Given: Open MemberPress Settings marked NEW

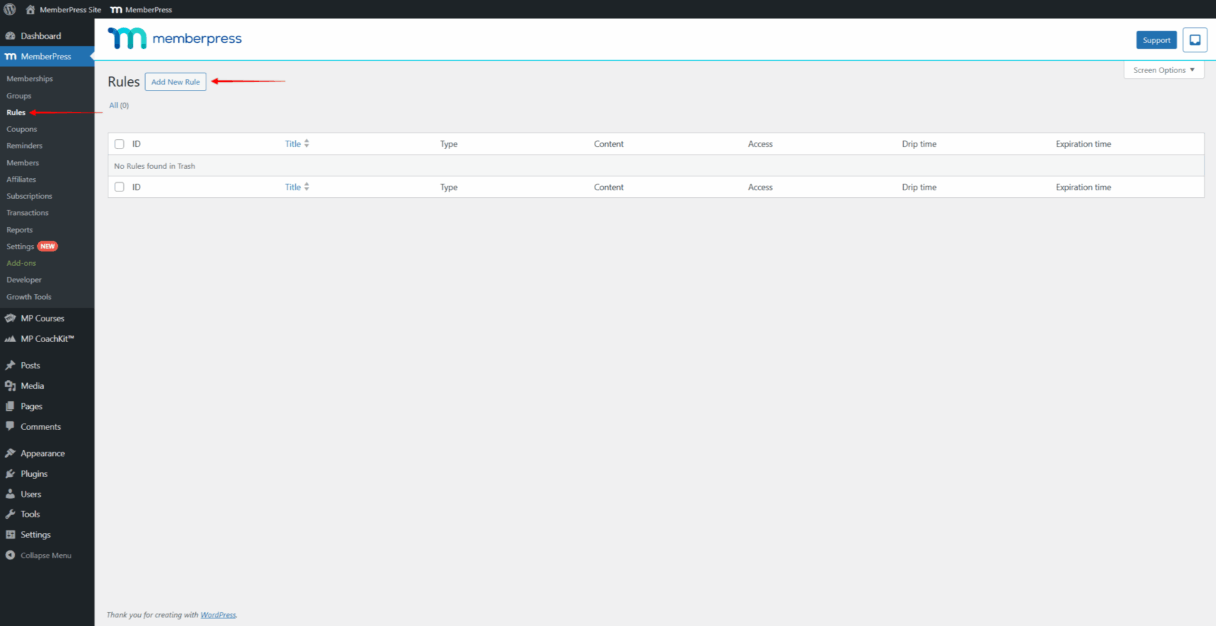Looking at the screenshot, I should click(32, 246).
